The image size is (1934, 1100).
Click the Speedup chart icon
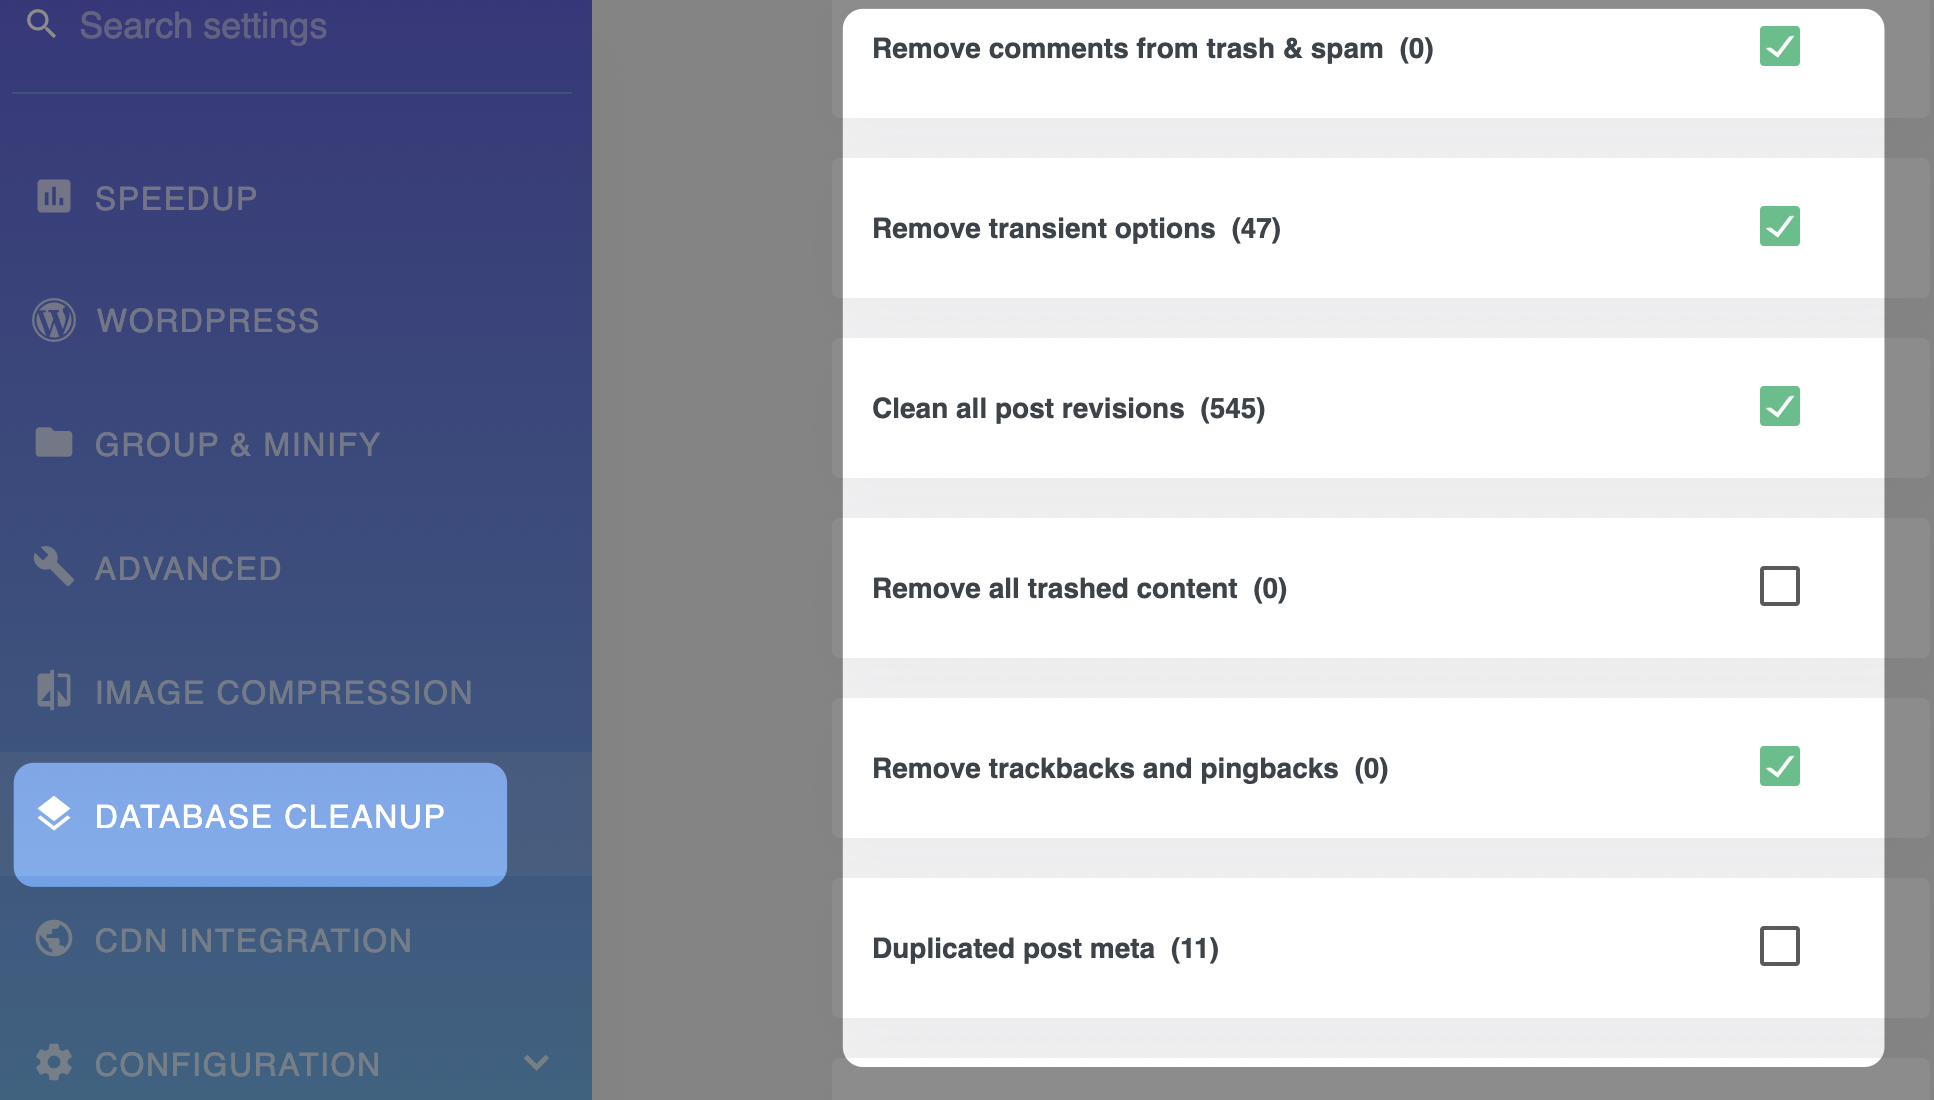(54, 196)
